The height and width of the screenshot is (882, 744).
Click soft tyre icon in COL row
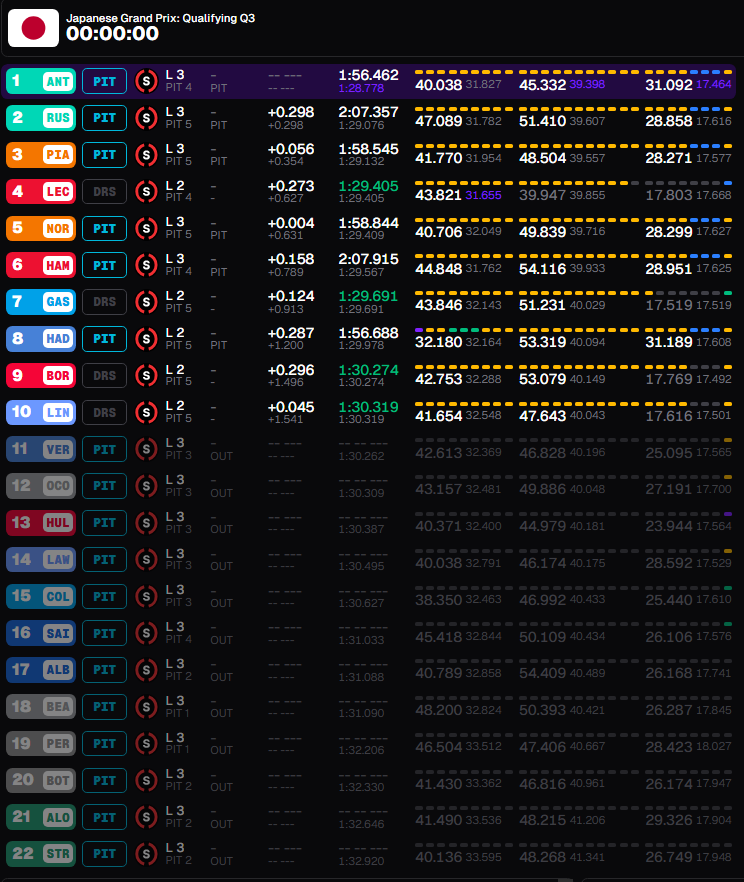[x=146, y=597]
